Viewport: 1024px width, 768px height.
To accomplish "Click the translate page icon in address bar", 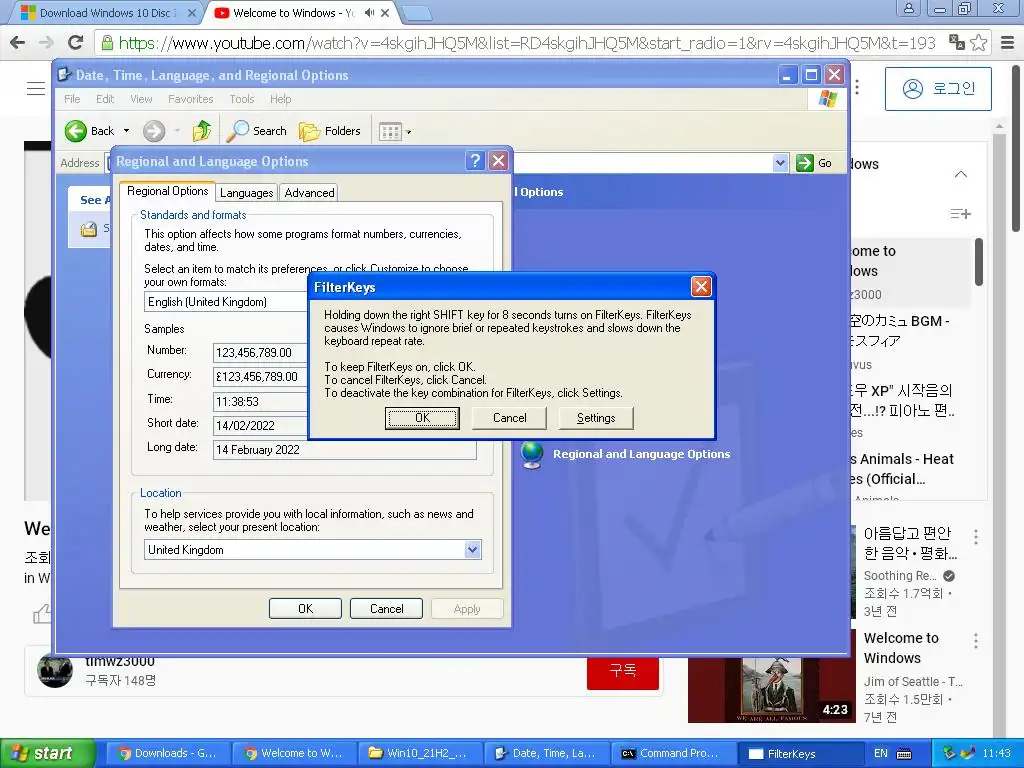I will tap(957, 42).
